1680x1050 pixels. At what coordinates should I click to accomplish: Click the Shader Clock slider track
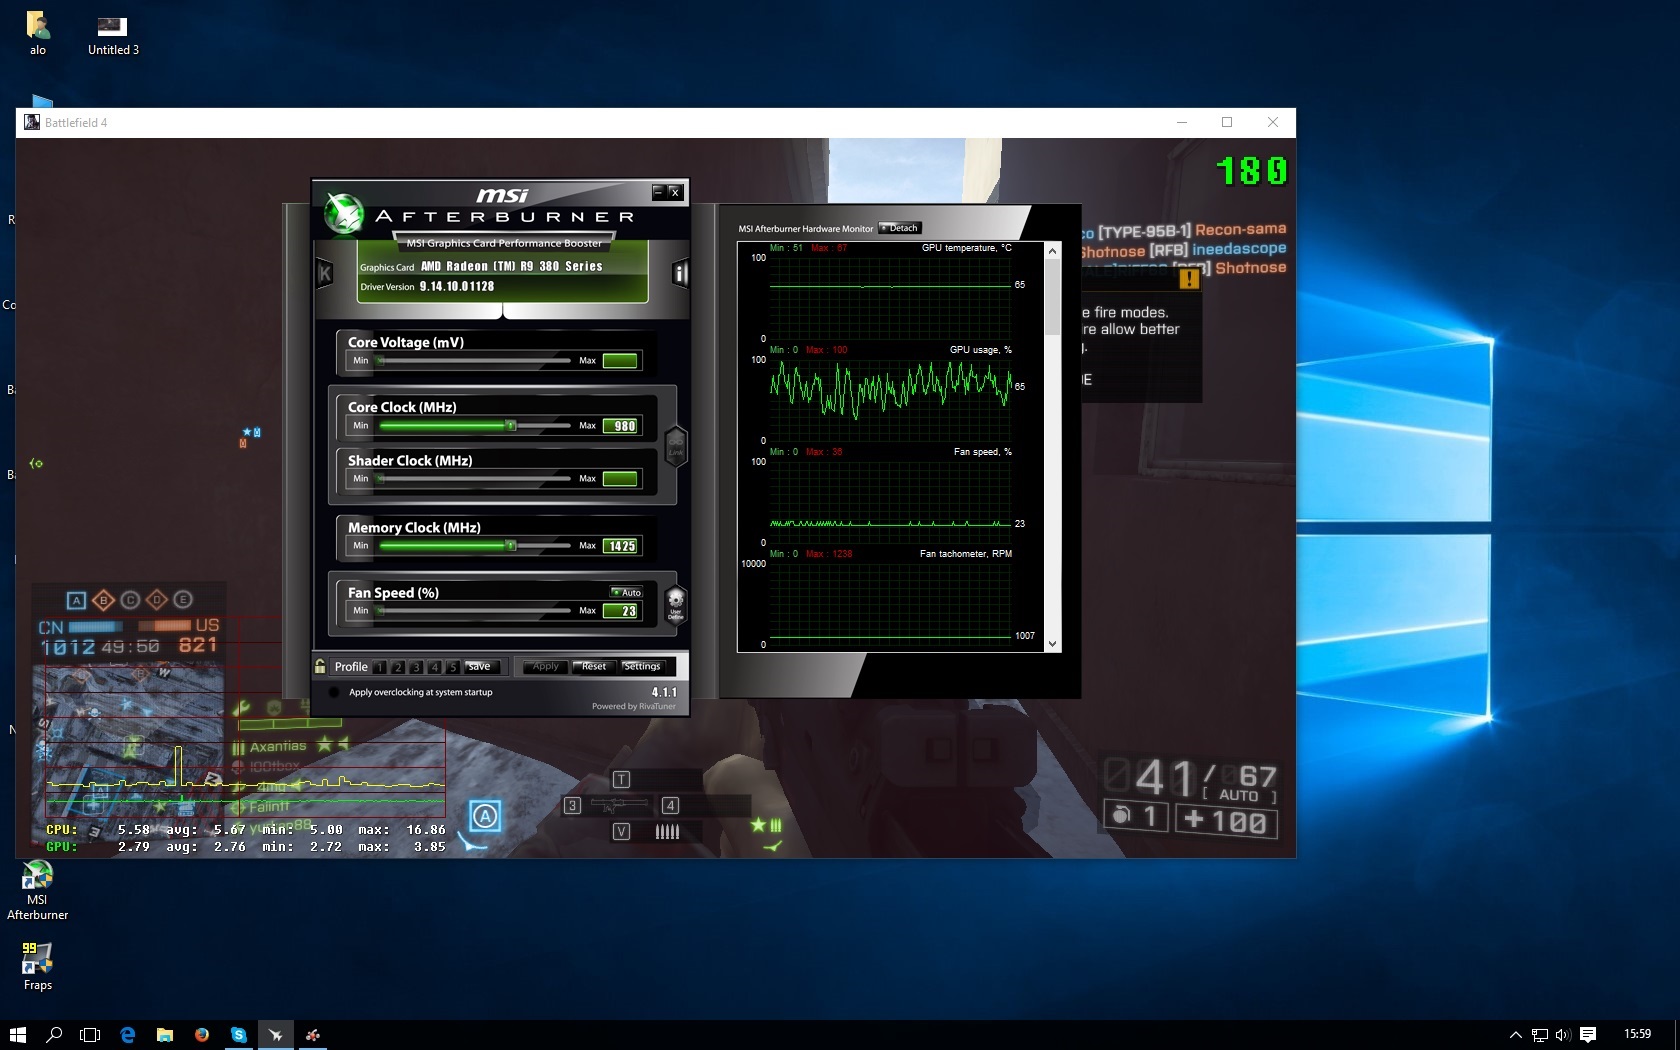click(x=474, y=479)
